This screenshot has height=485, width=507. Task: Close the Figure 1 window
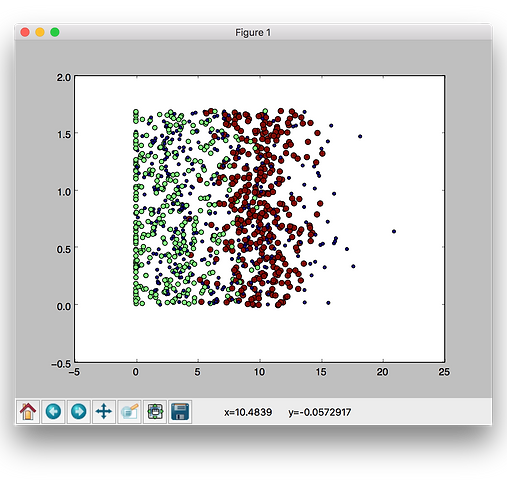click(x=25, y=32)
